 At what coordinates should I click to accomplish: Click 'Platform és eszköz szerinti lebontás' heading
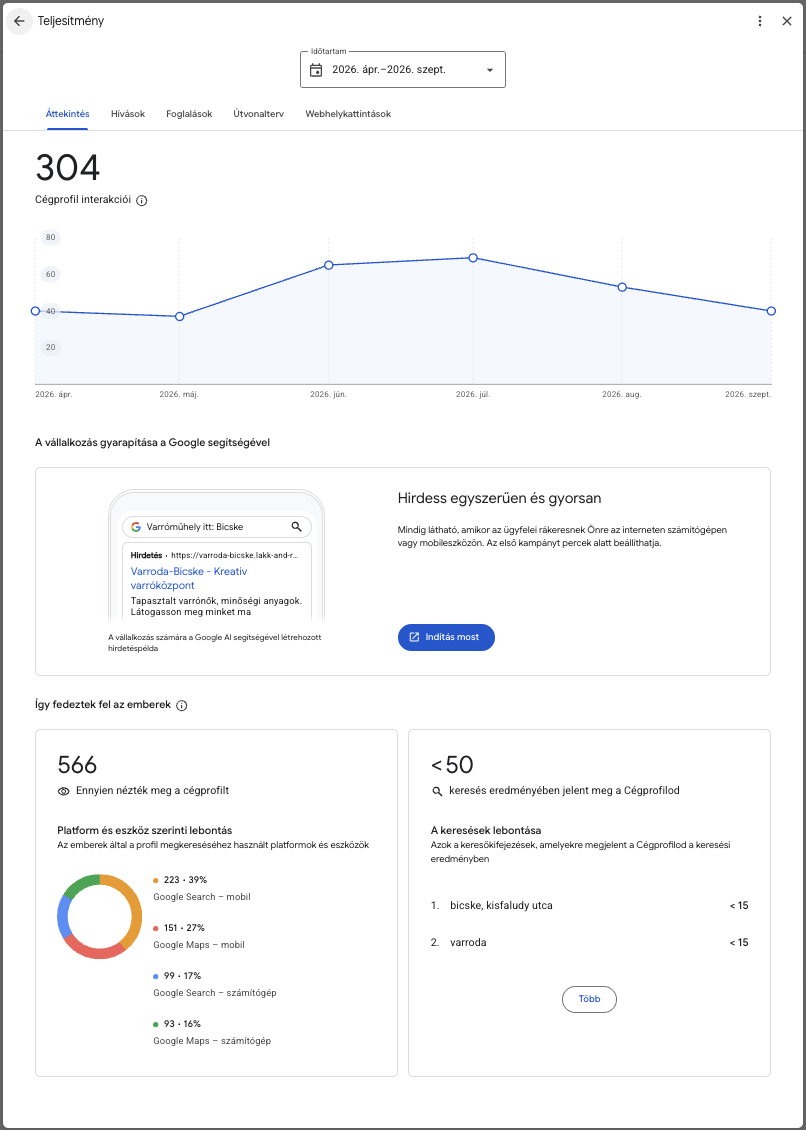[x=144, y=830]
